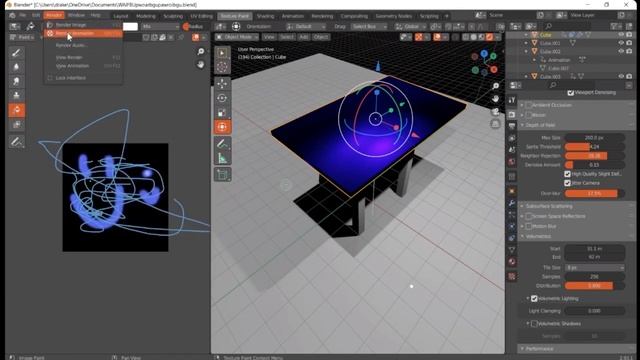
Task: Click the Blender logo menu icon
Action: click(x=12, y=16)
